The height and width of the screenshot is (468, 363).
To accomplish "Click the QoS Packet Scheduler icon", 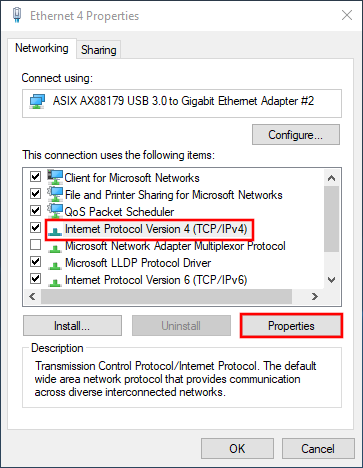I will [x=55, y=211].
